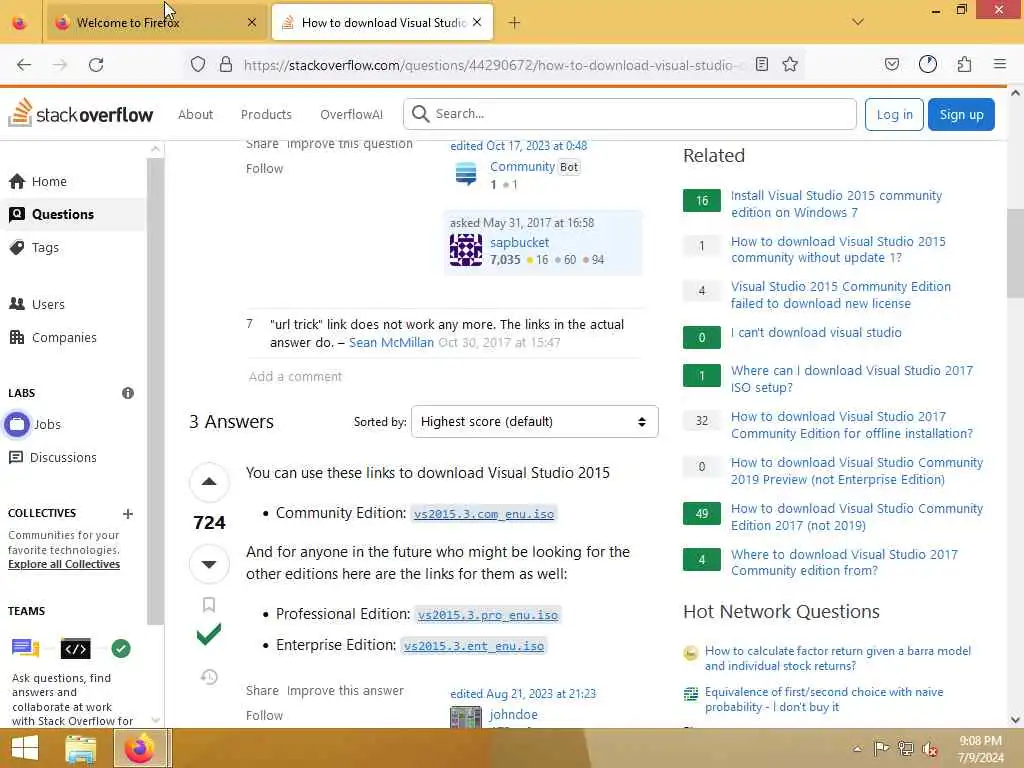
Task: Downvote the answer with 724 score
Action: coord(209,564)
